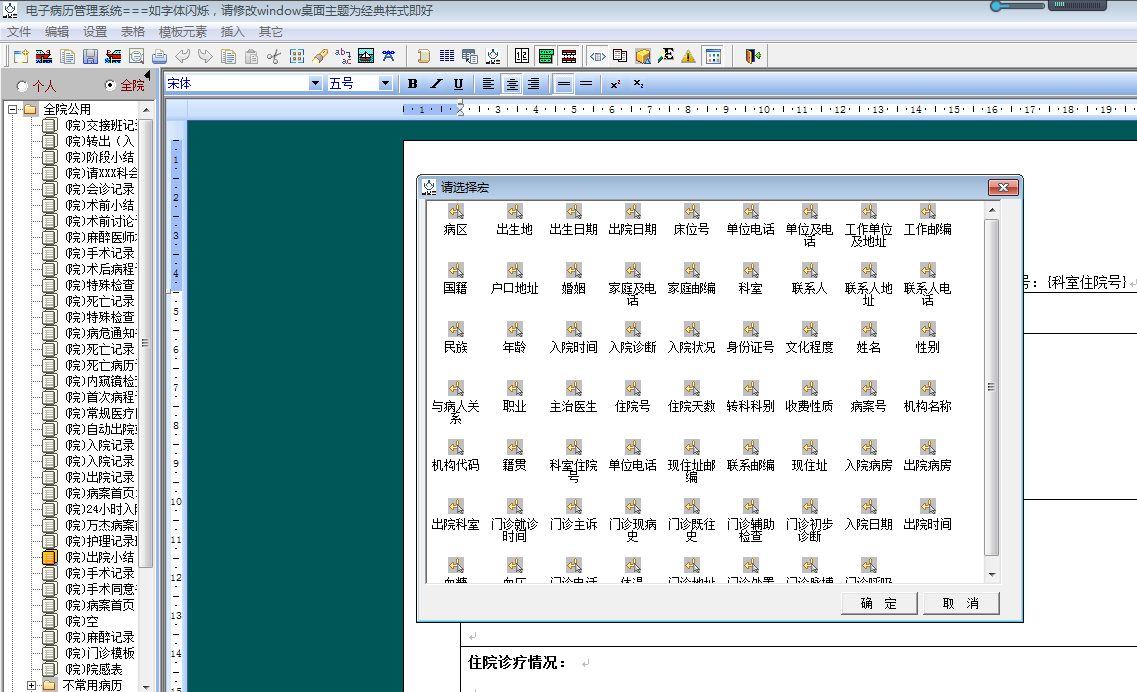Screen dimensions: 1137x692
Task: Open the 宋体 font name dropdown
Action: click(316, 84)
